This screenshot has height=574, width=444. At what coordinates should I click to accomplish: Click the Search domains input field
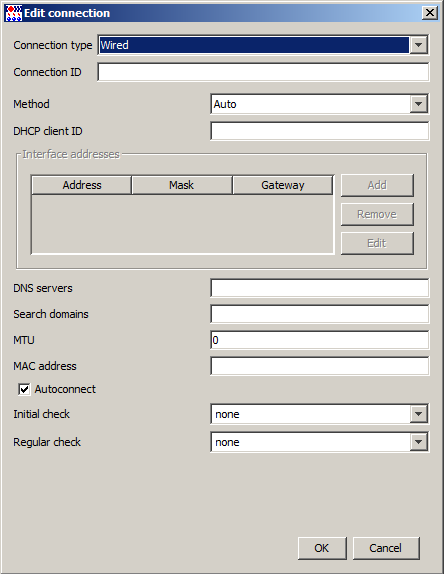coord(319,314)
